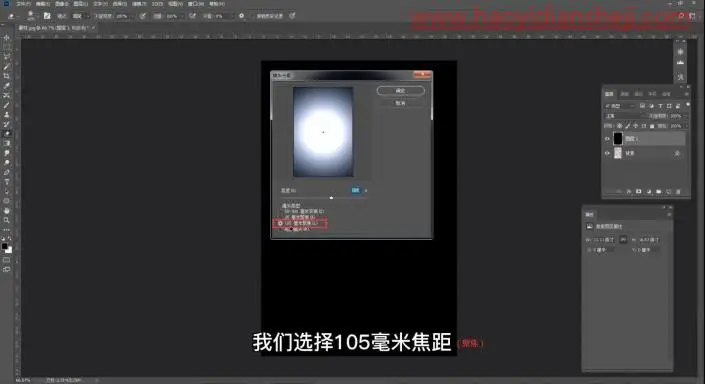This screenshot has width=705, height=384.
Task: Click the brightness value field in dialog
Action: point(356,191)
